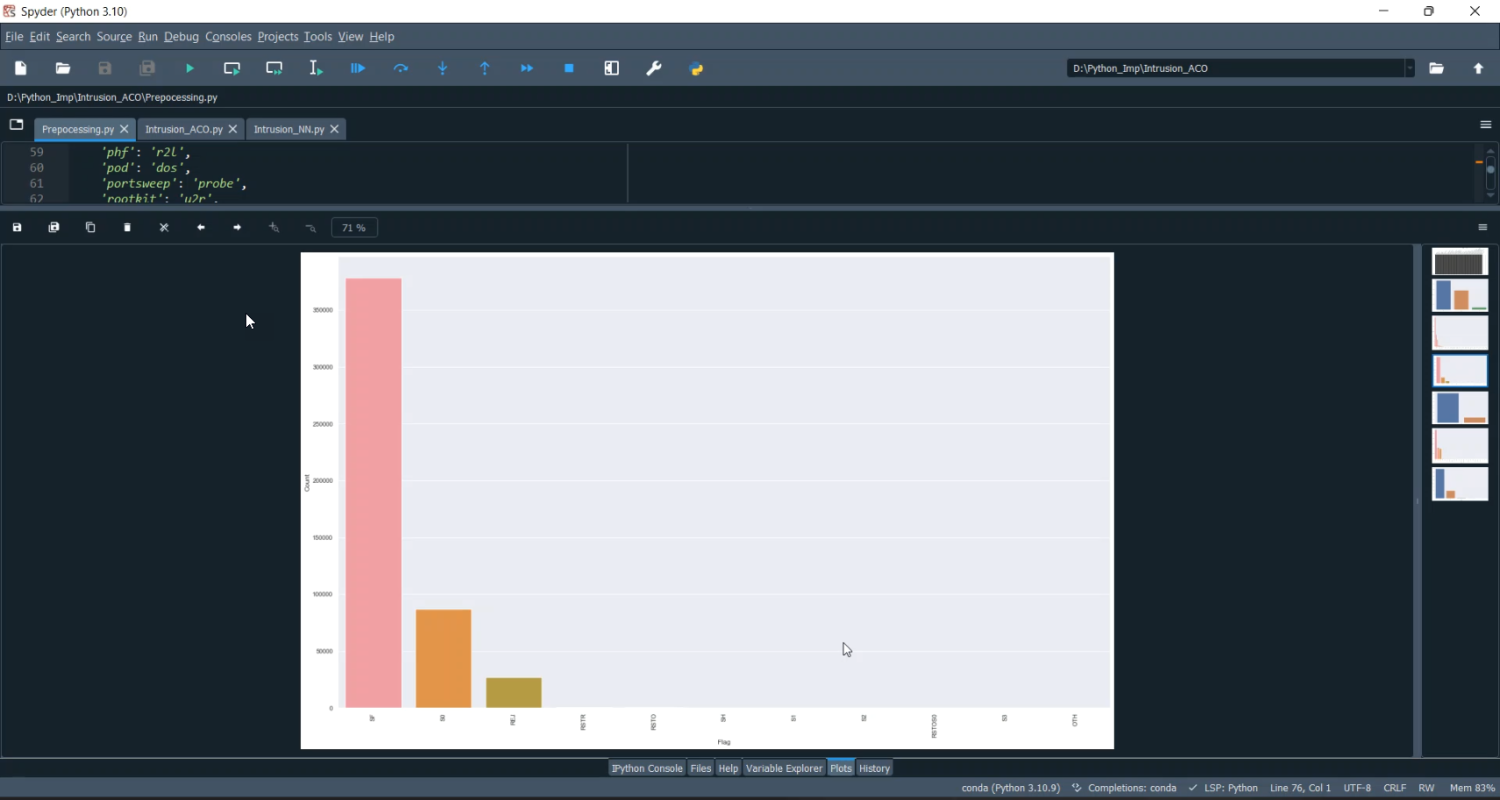This screenshot has height=800, width=1500.
Task: Switch to the Variable Explorer pane tab
Action: pos(784,768)
